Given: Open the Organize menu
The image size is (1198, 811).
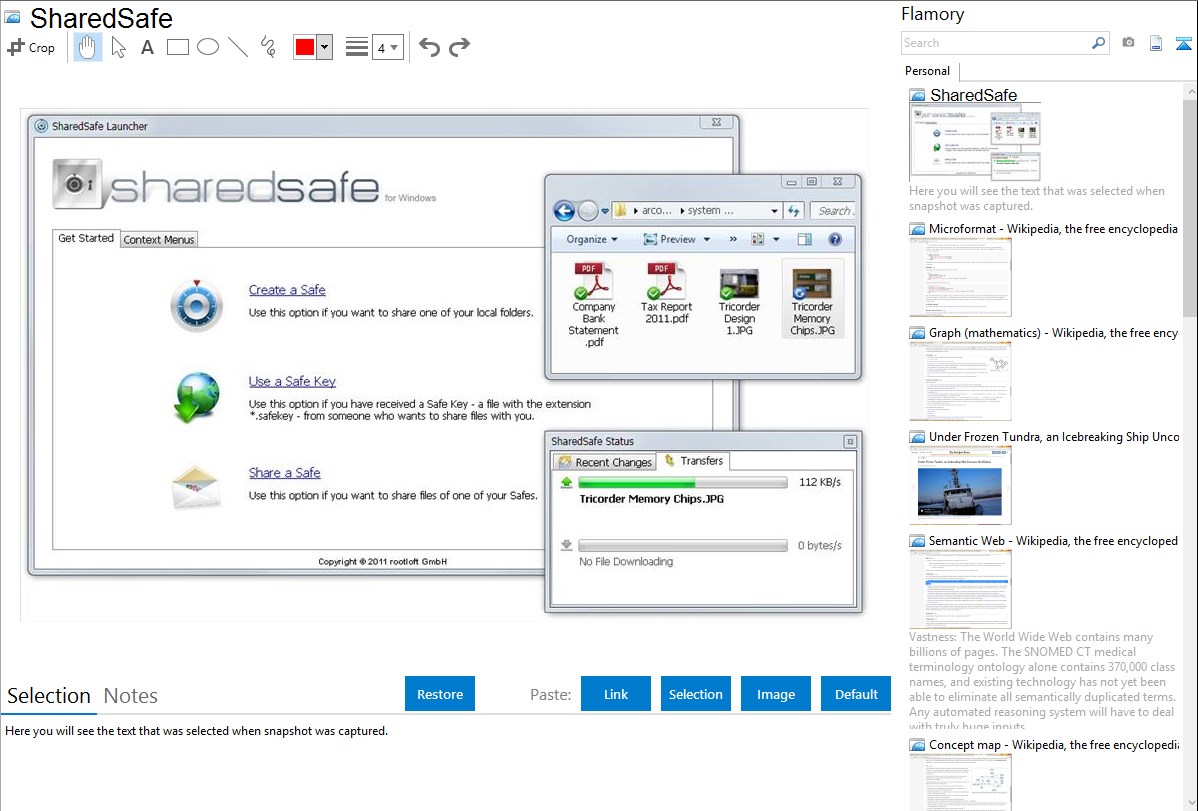Looking at the screenshot, I should click(591, 239).
